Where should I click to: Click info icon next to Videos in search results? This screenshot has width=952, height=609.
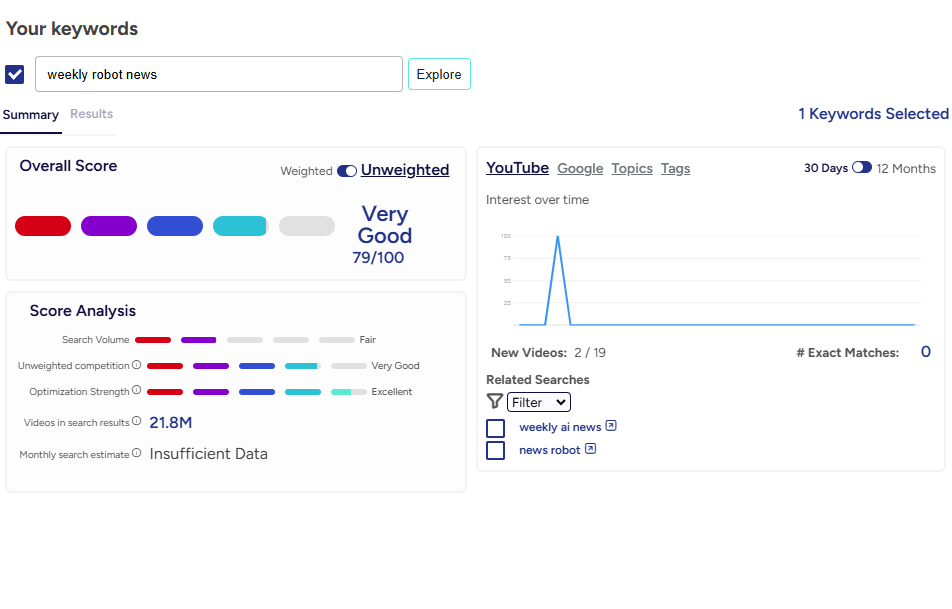click(137, 421)
